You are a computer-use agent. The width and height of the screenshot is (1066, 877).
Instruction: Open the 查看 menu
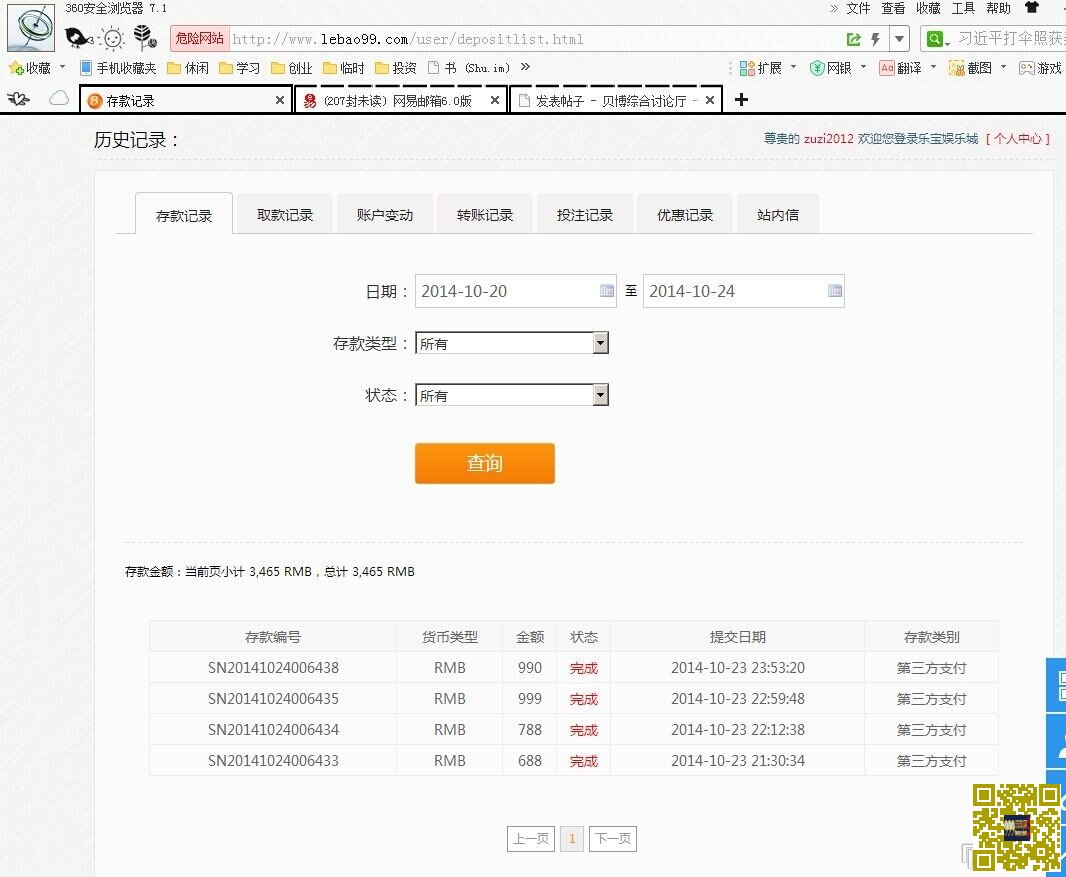pos(893,8)
